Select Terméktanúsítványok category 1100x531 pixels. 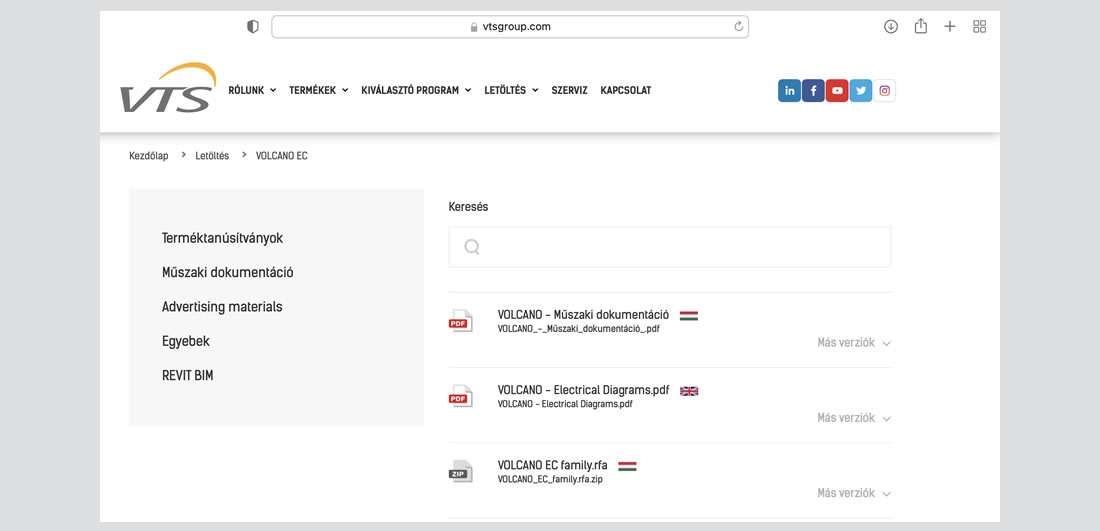tap(222, 238)
